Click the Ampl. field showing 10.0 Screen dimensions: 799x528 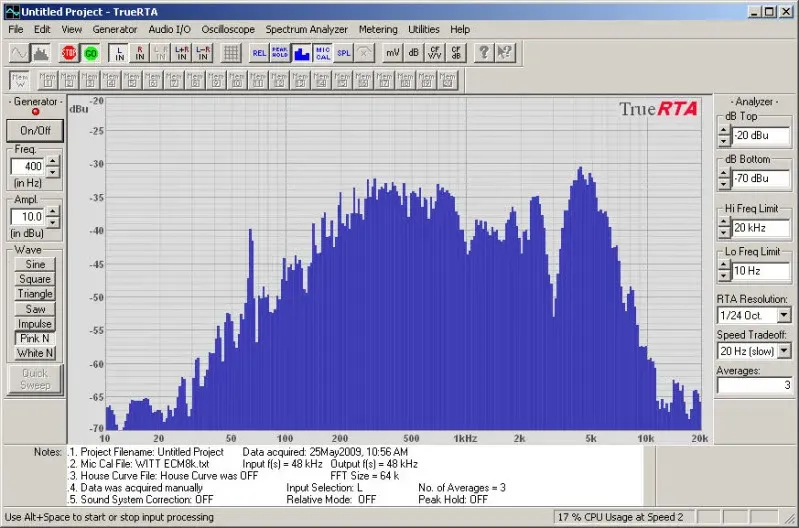(x=29, y=217)
